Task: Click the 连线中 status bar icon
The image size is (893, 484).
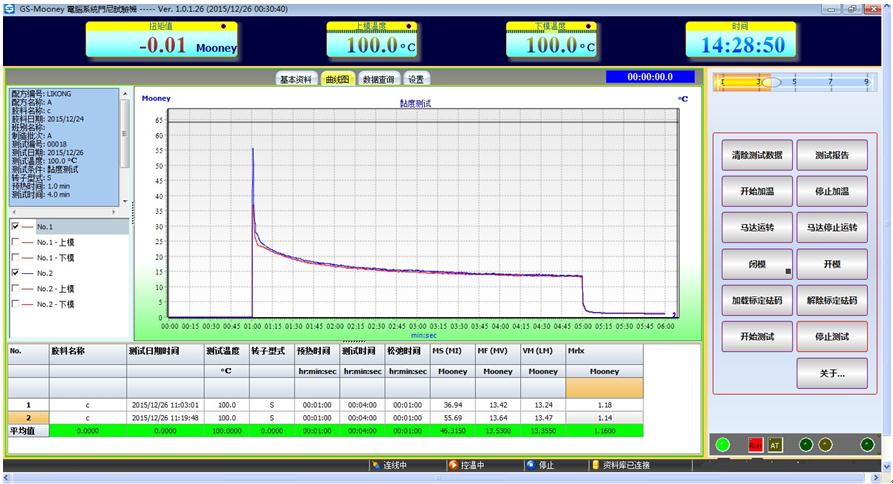Action: (x=376, y=465)
